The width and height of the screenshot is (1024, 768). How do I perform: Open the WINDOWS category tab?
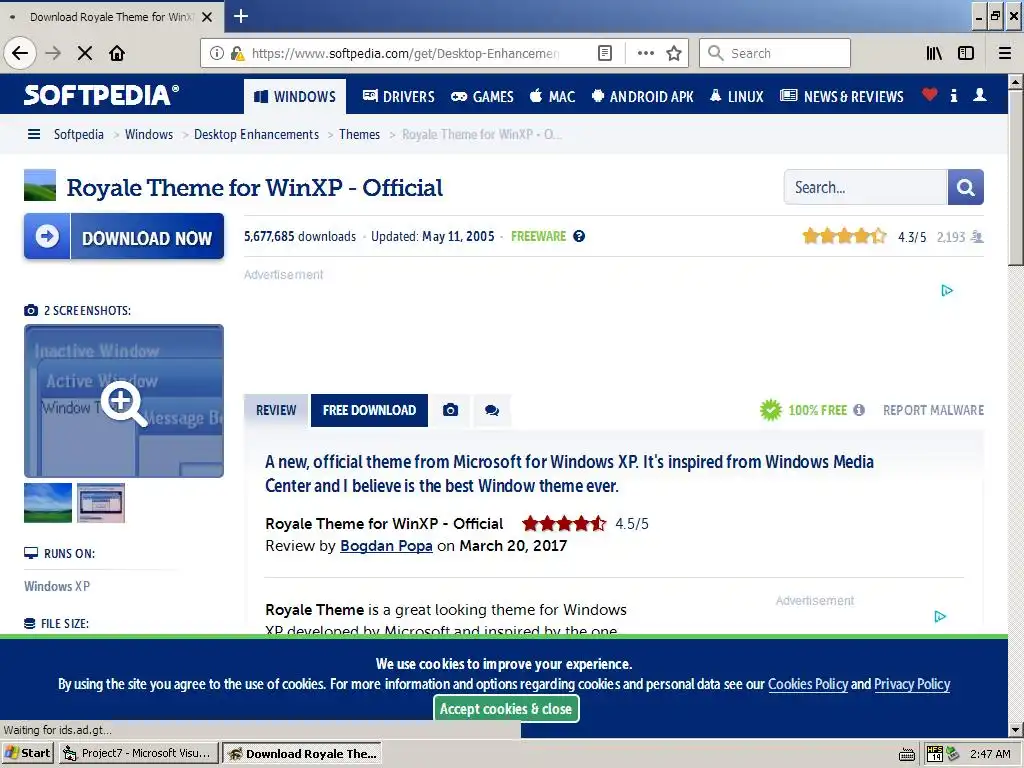(x=295, y=97)
